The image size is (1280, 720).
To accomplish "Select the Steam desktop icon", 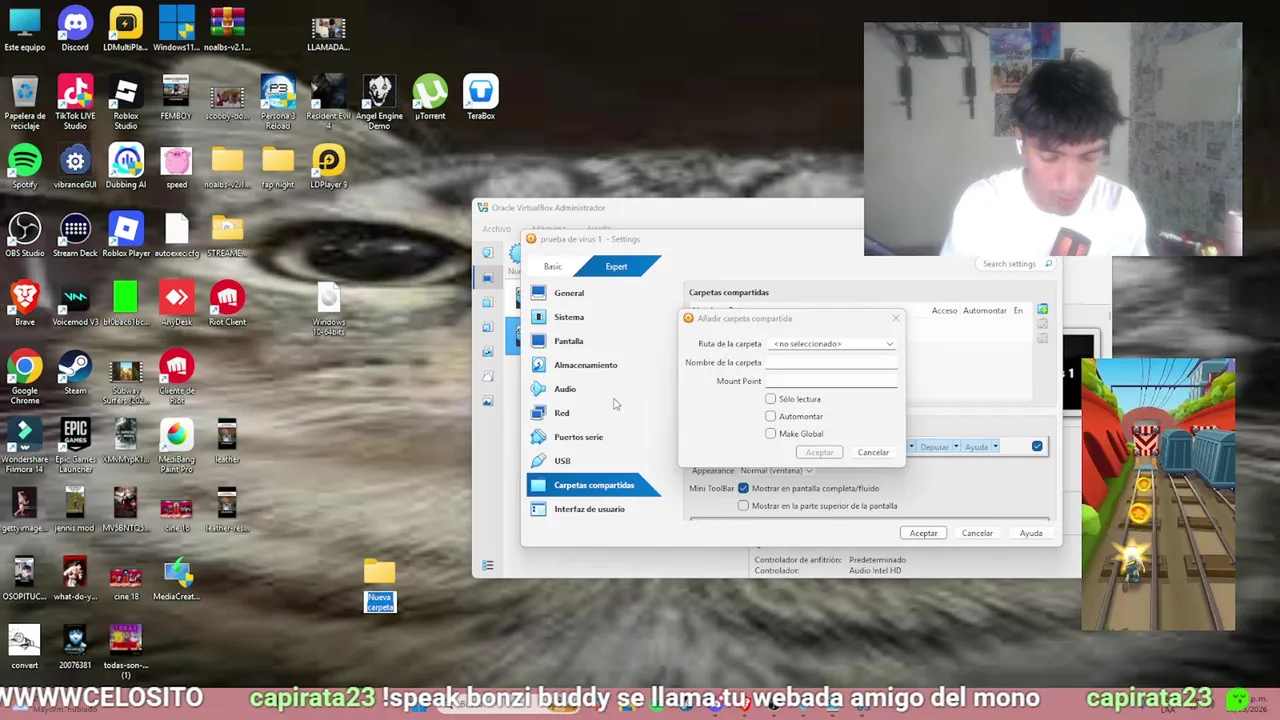I will [x=75, y=373].
